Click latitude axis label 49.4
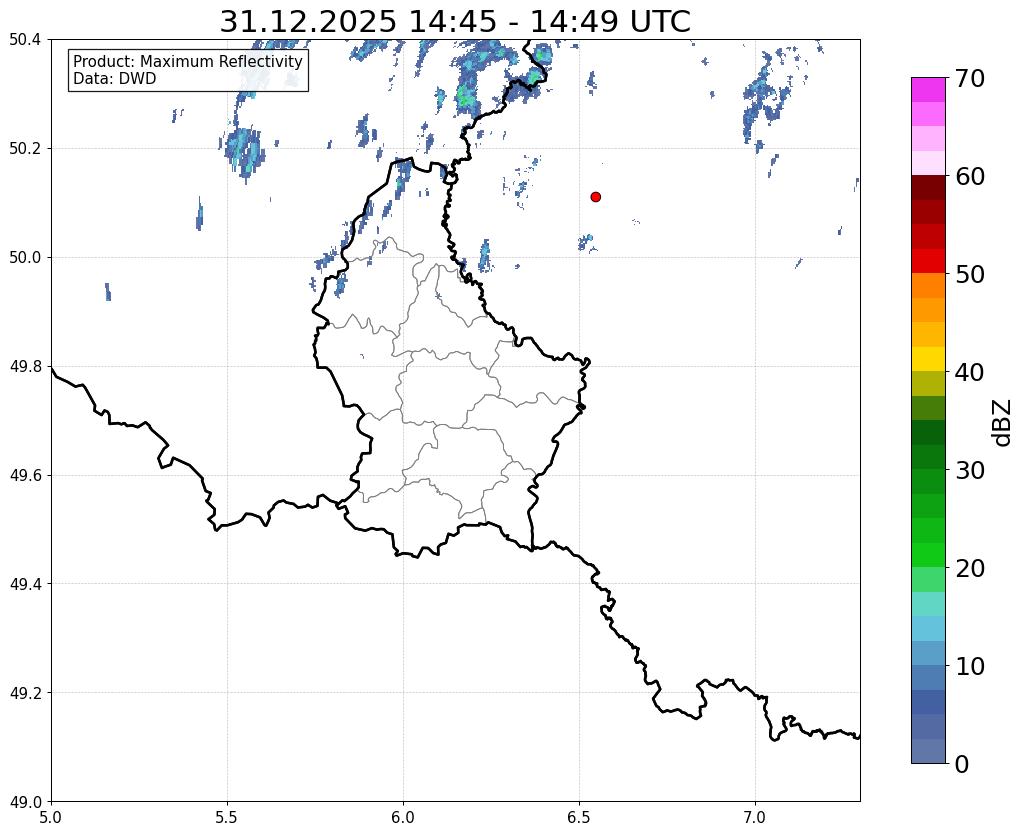This screenshot has height=834, width=1023. (25, 584)
